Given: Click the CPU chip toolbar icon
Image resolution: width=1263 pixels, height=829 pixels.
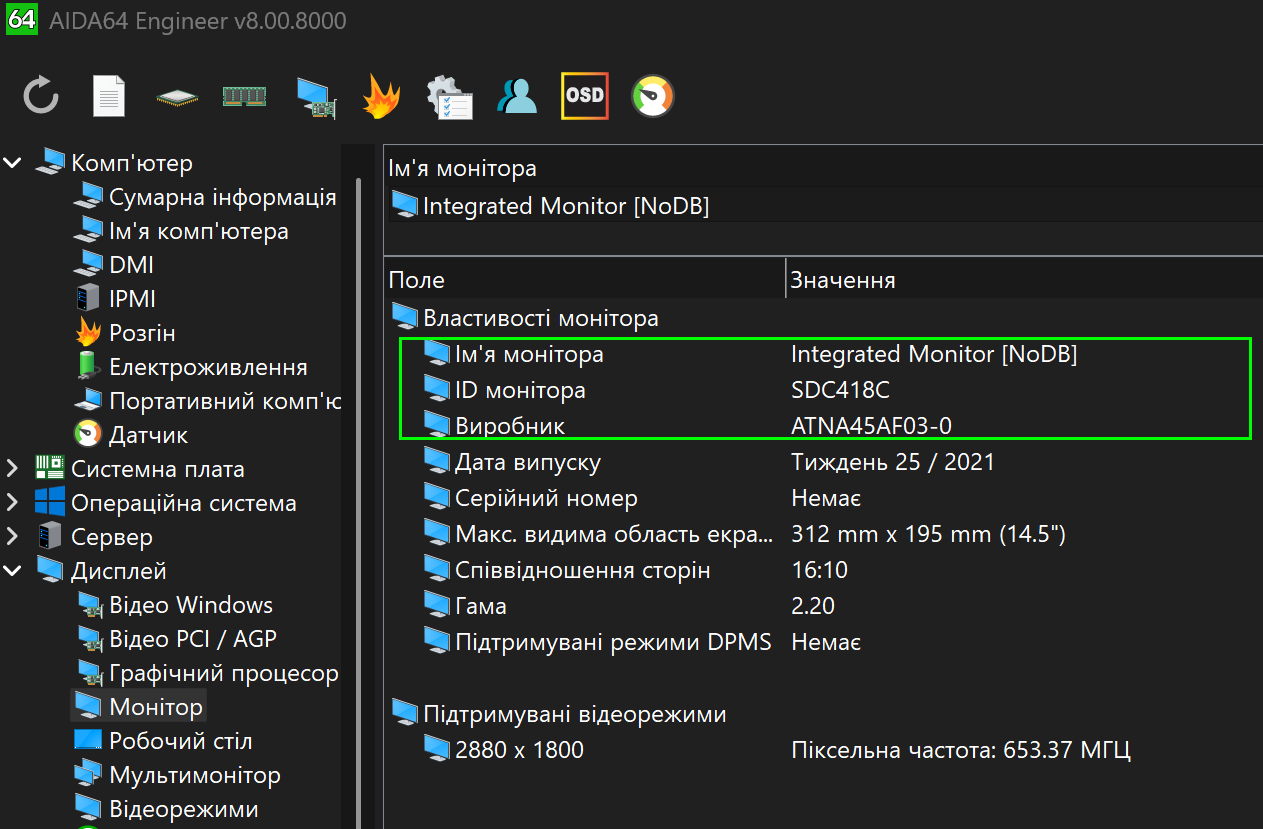Looking at the screenshot, I should (176, 97).
